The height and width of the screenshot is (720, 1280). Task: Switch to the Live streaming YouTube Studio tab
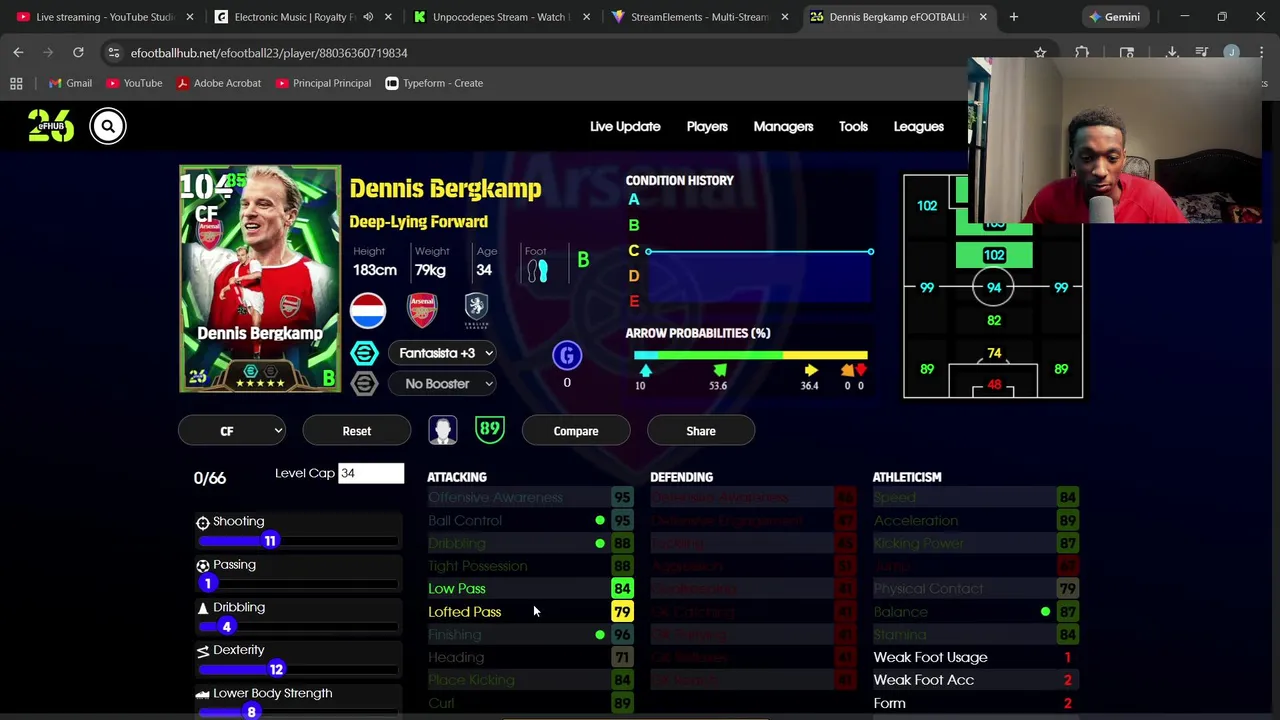pos(104,17)
